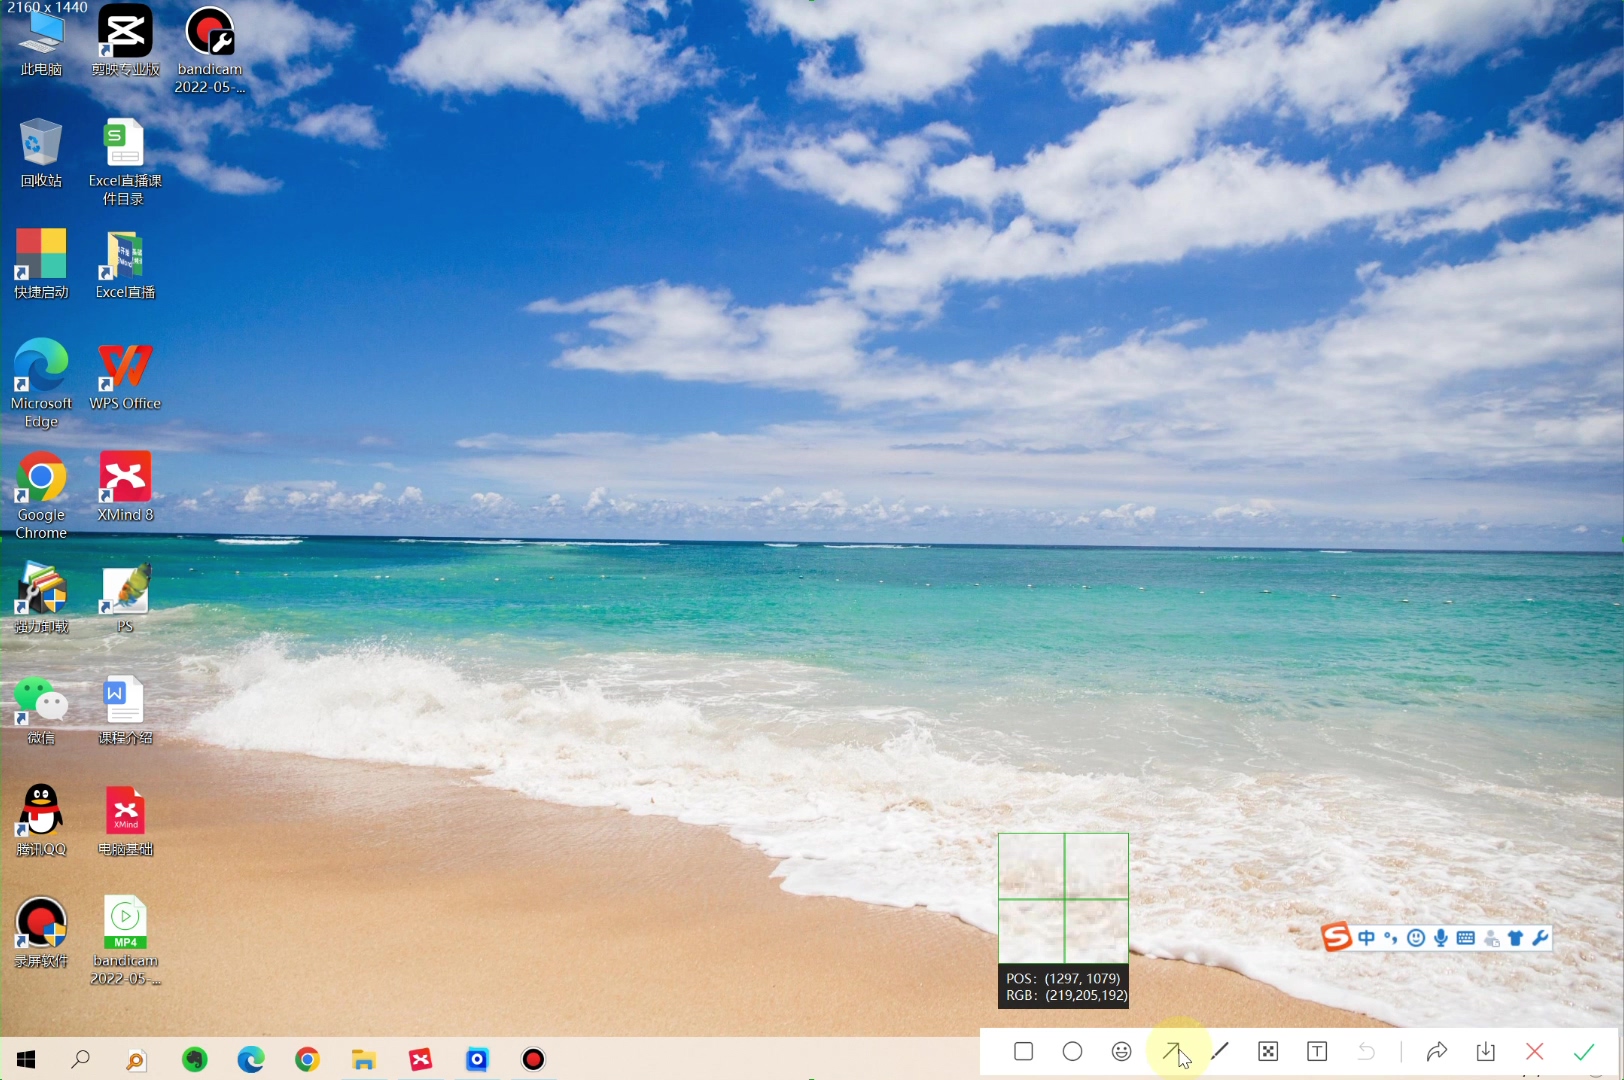Select 剪映专业版 desktop shortcut
The height and width of the screenshot is (1080, 1624).
125,42
